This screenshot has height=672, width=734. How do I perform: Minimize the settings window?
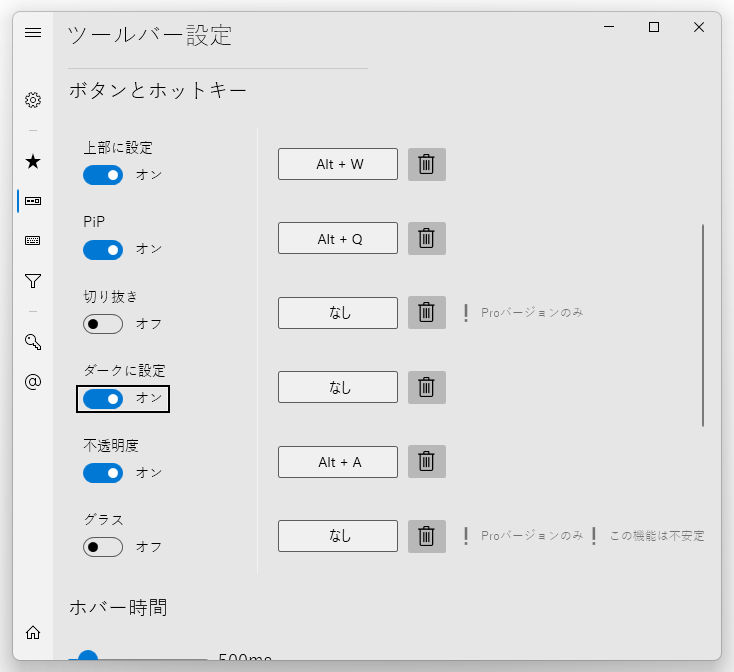[609, 27]
